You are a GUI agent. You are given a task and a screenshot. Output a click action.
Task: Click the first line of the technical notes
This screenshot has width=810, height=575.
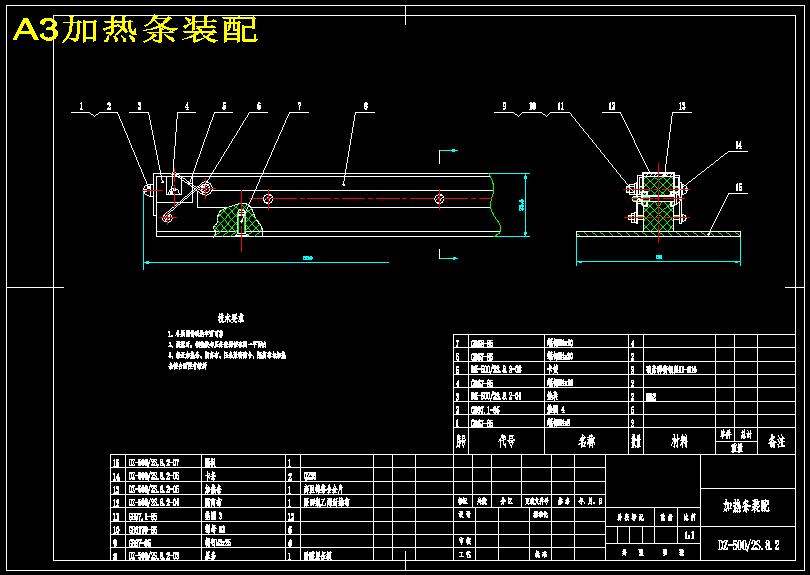(195, 334)
